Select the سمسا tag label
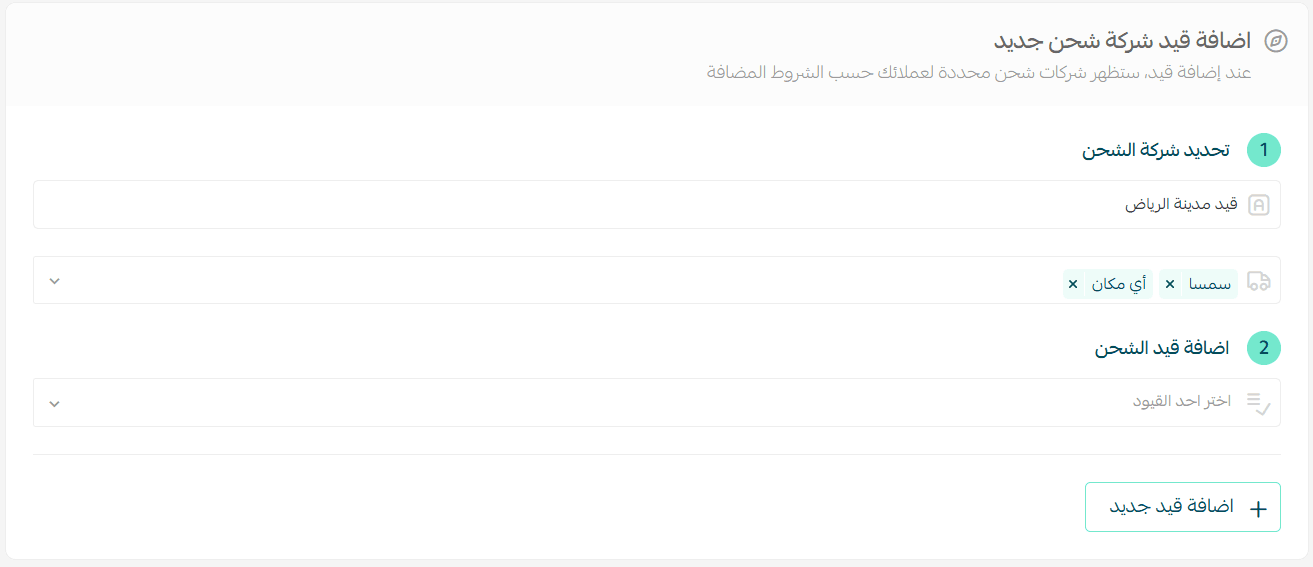This screenshot has width=1313, height=567. [x=1210, y=285]
